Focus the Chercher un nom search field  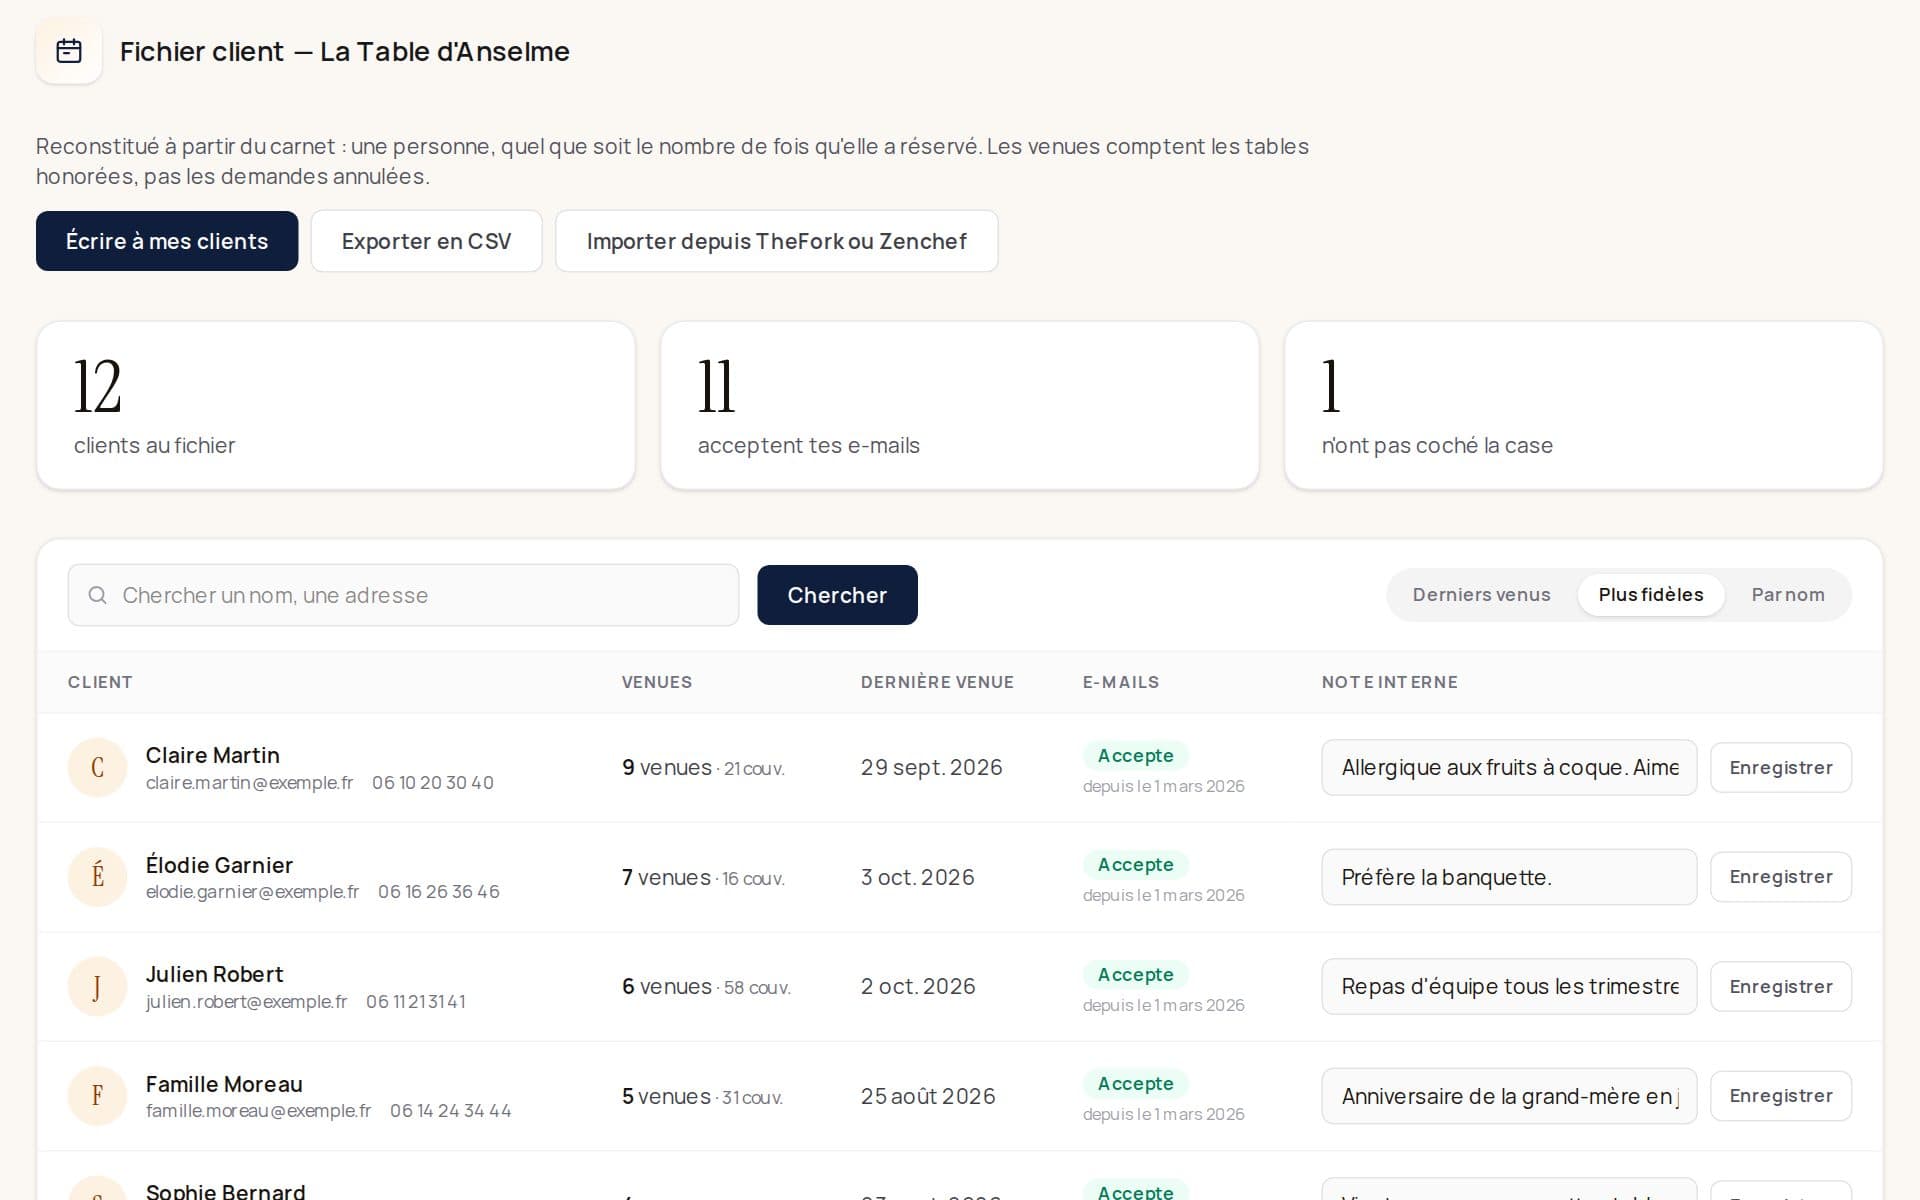click(403, 595)
